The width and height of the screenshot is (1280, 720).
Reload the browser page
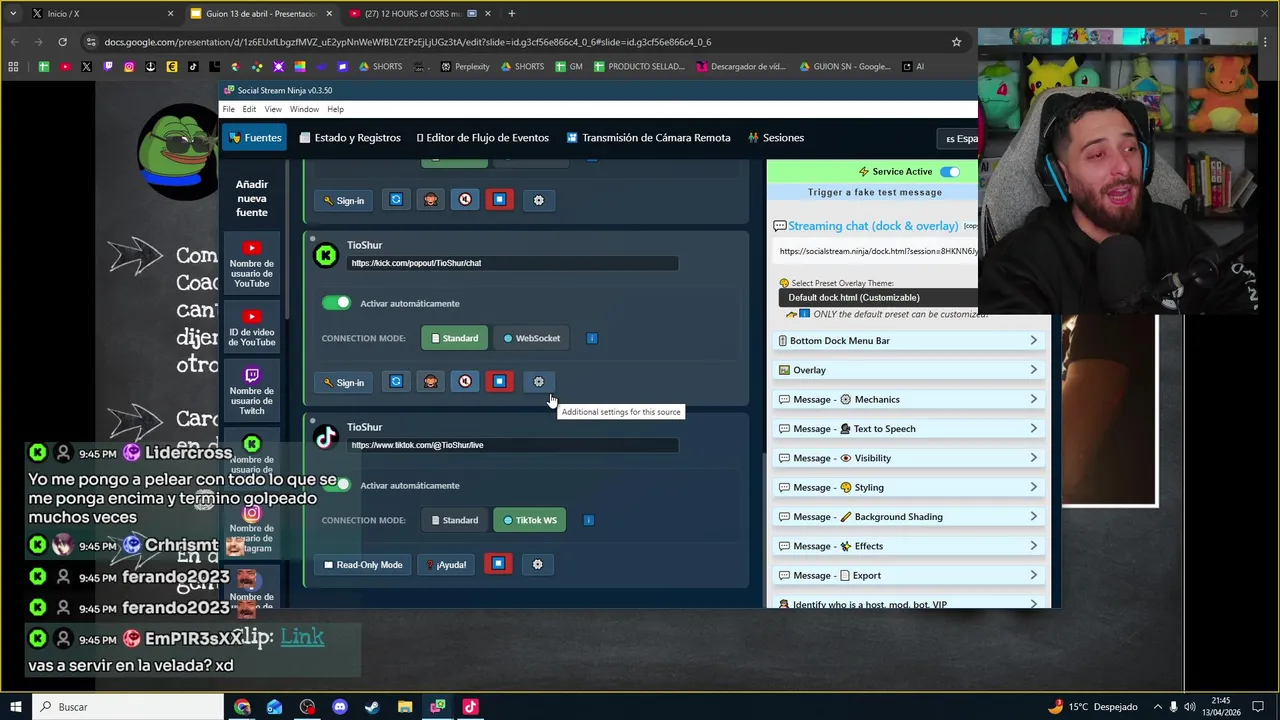(62, 42)
